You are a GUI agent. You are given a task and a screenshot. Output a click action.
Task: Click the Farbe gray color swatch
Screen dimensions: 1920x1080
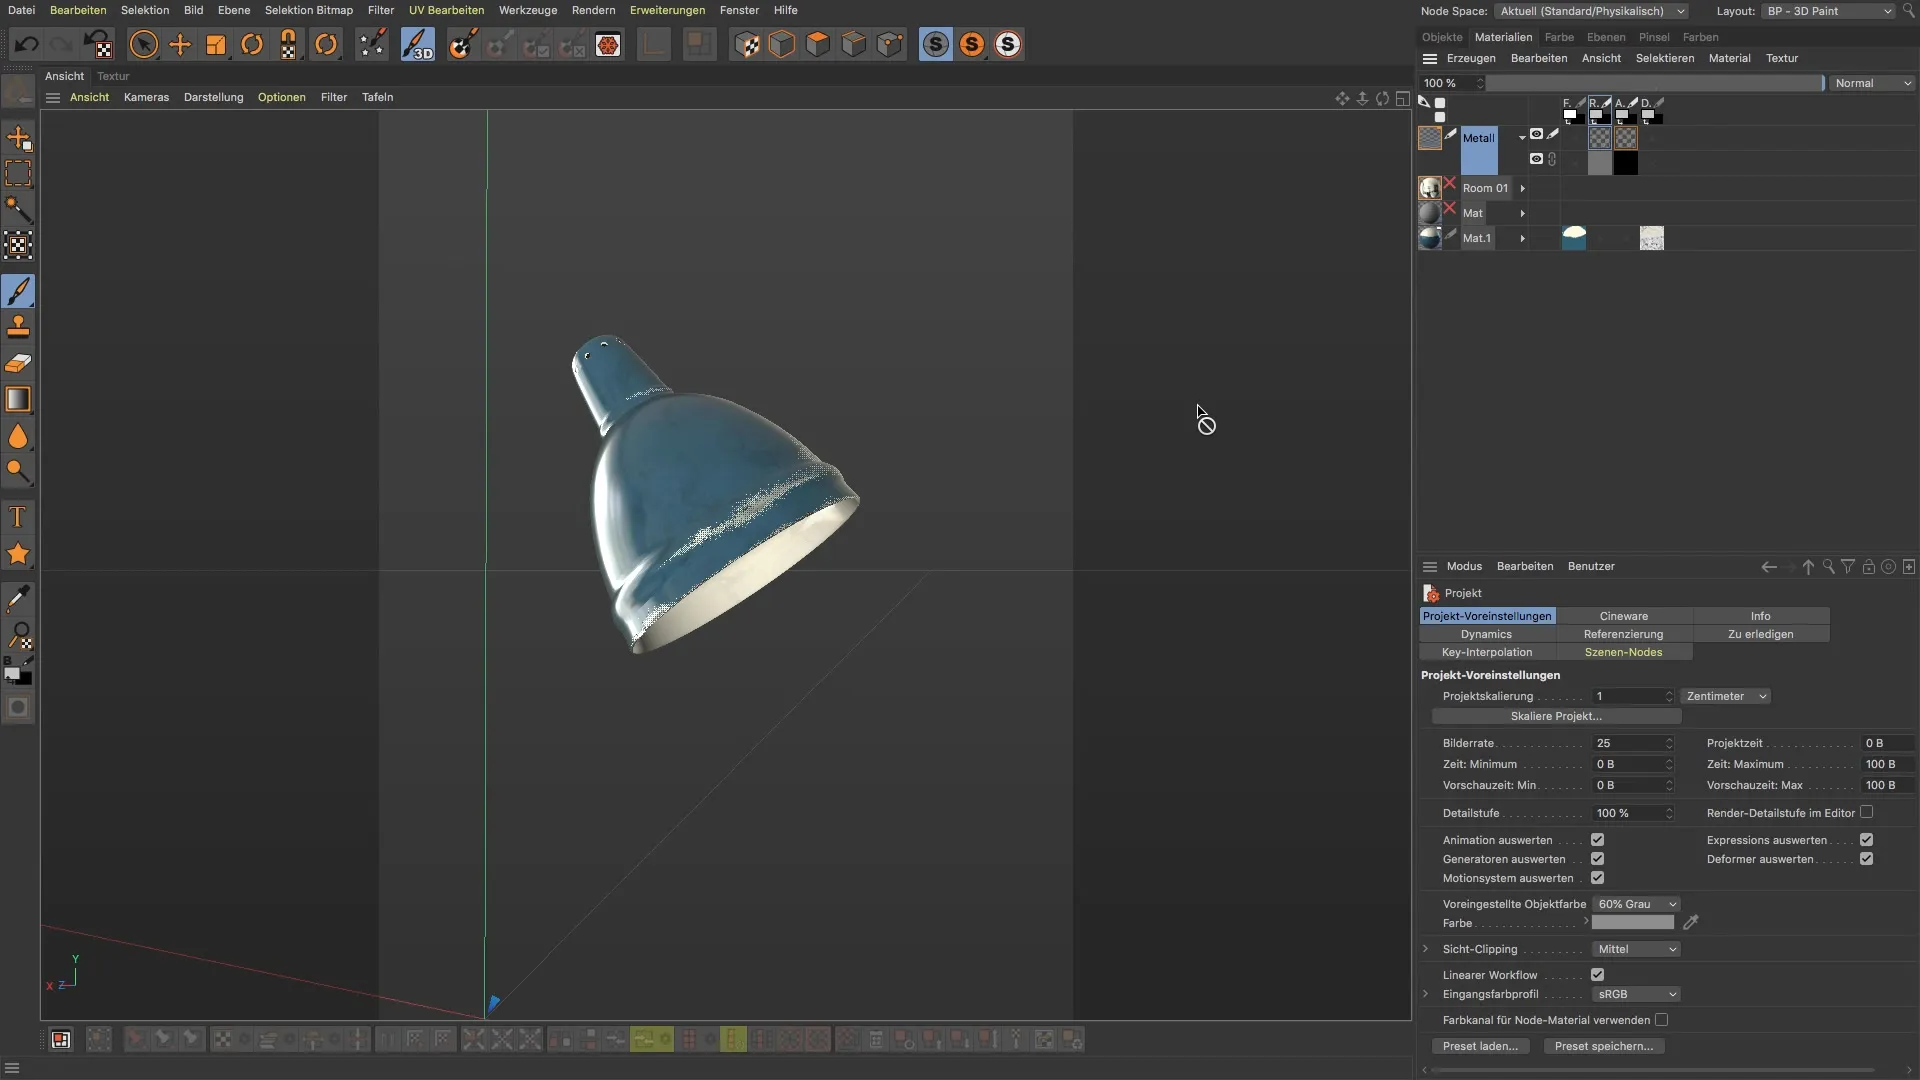(x=1632, y=923)
